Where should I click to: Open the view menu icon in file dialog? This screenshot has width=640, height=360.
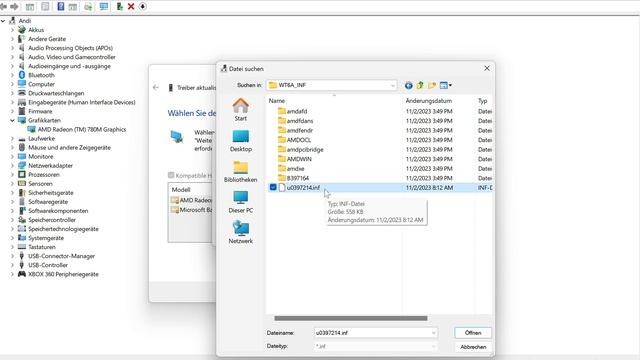point(445,85)
